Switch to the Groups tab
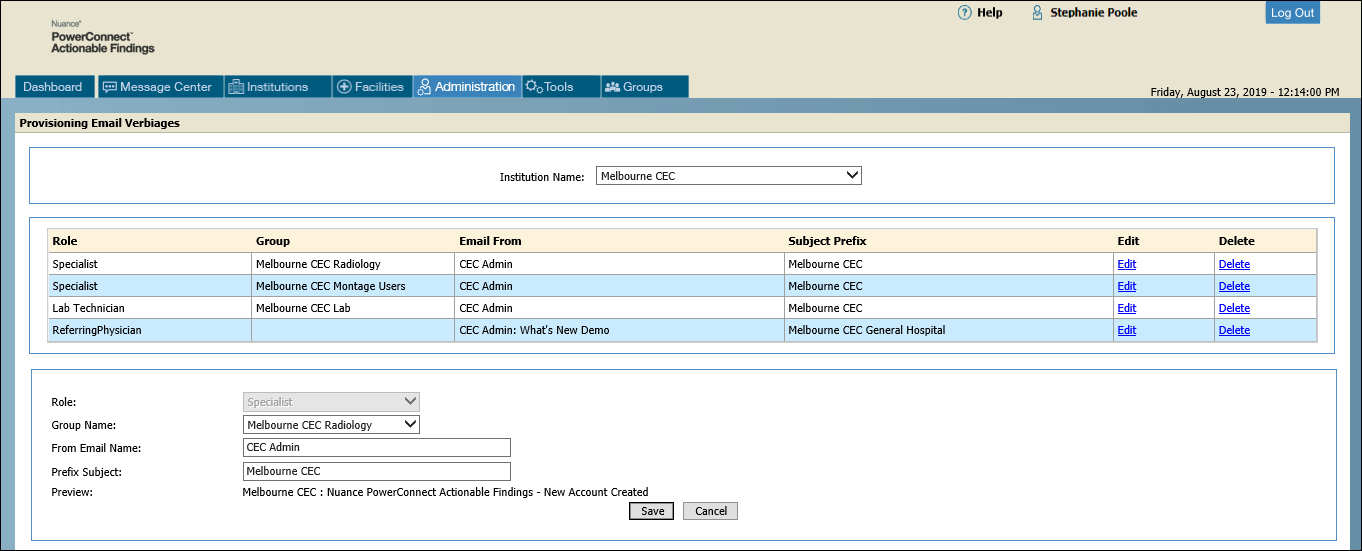Image resolution: width=1362 pixels, height=551 pixels. click(x=644, y=87)
